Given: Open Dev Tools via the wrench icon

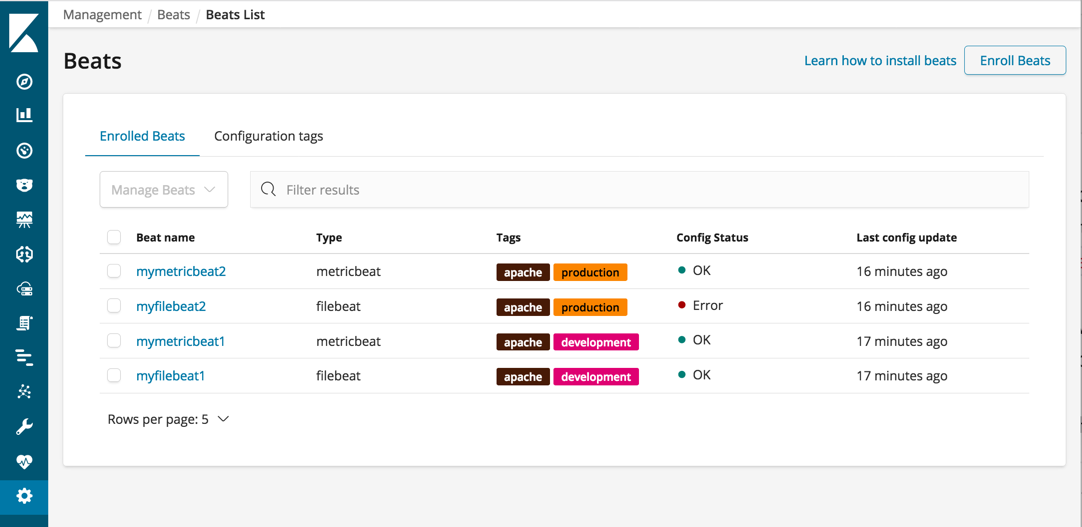Looking at the screenshot, I should 24,427.
